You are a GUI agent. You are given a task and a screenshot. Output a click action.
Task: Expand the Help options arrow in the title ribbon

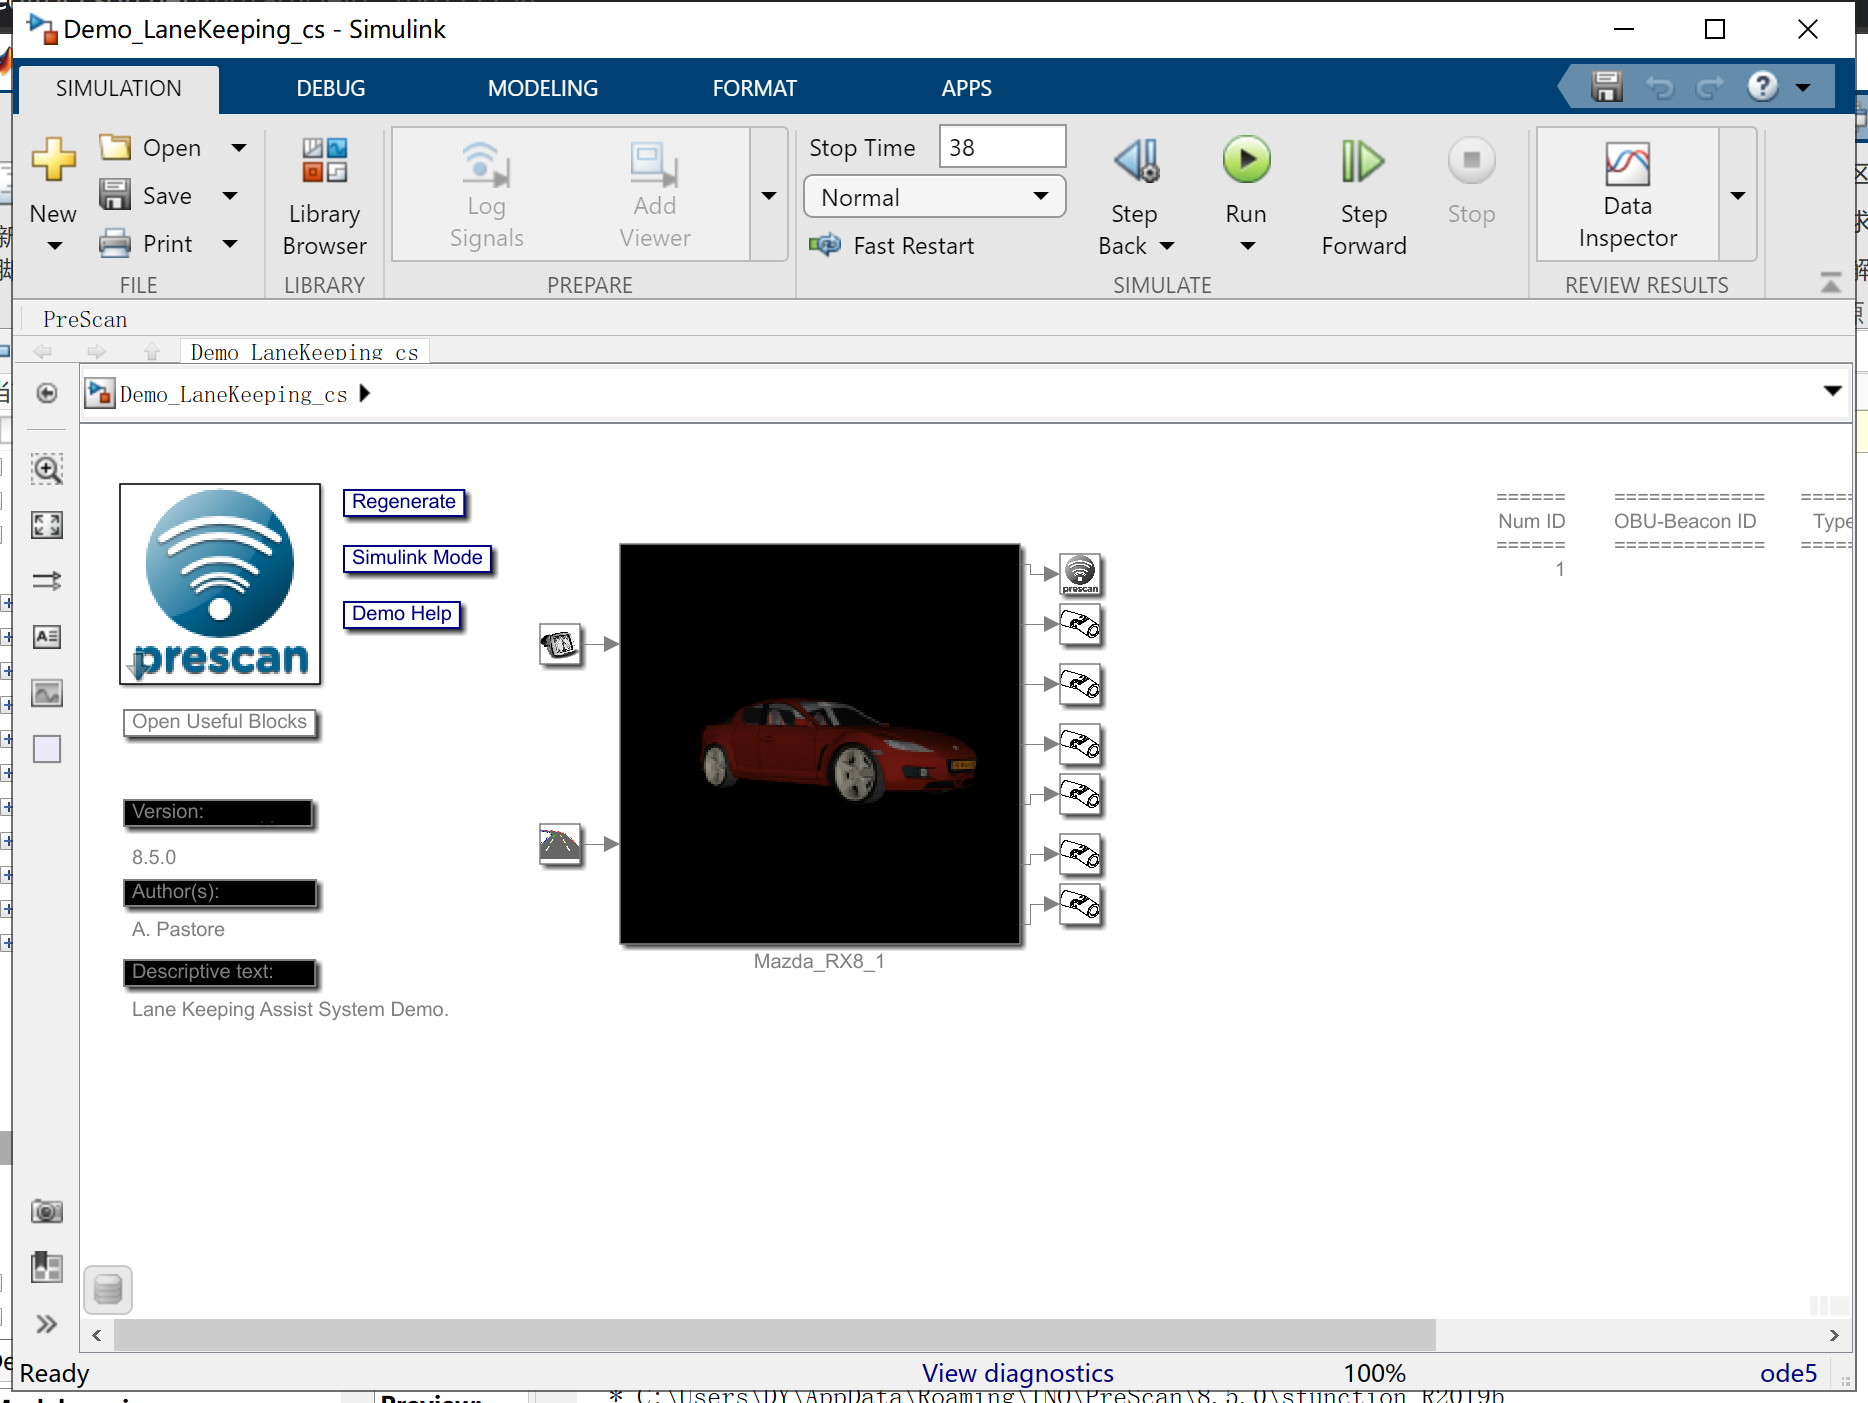pos(1803,88)
